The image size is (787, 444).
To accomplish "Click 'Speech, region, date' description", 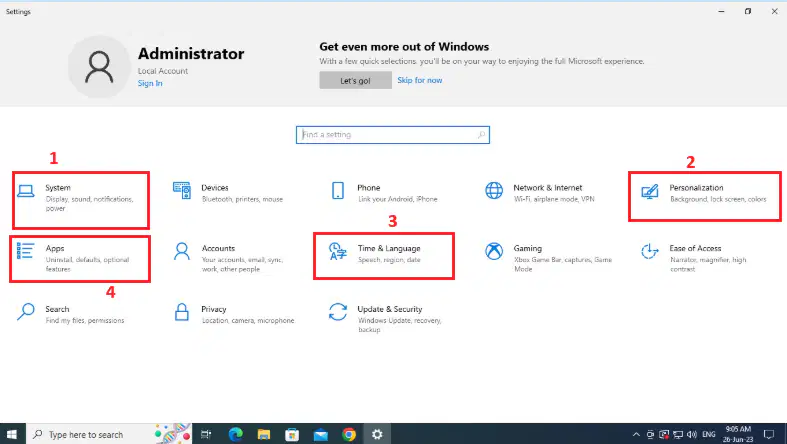I will coord(389,260).
